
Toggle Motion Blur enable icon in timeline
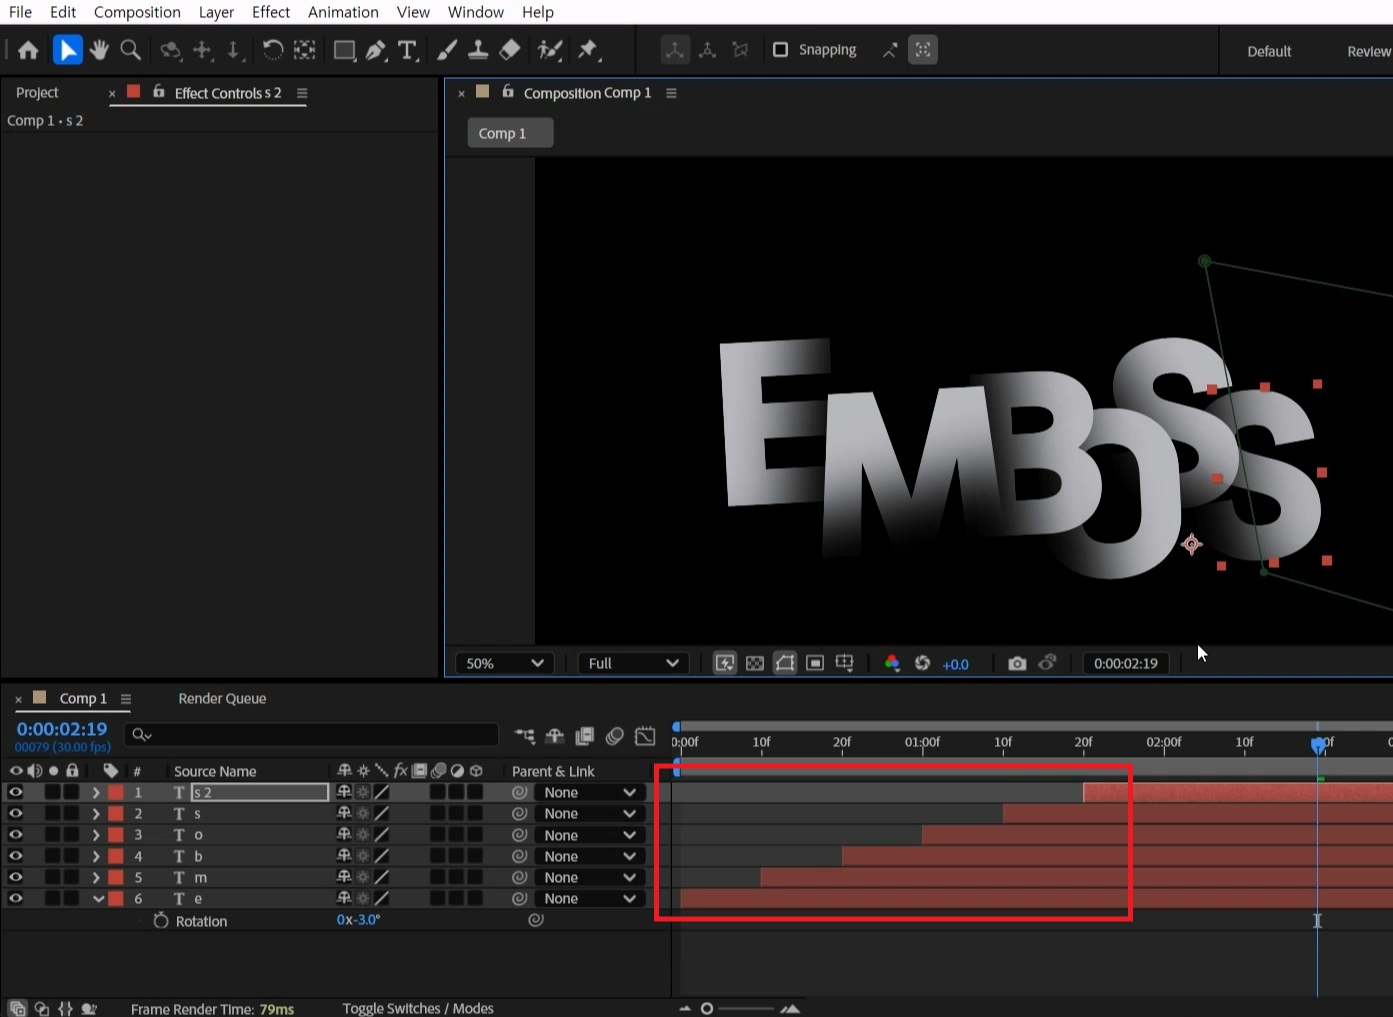coord(615,736)
